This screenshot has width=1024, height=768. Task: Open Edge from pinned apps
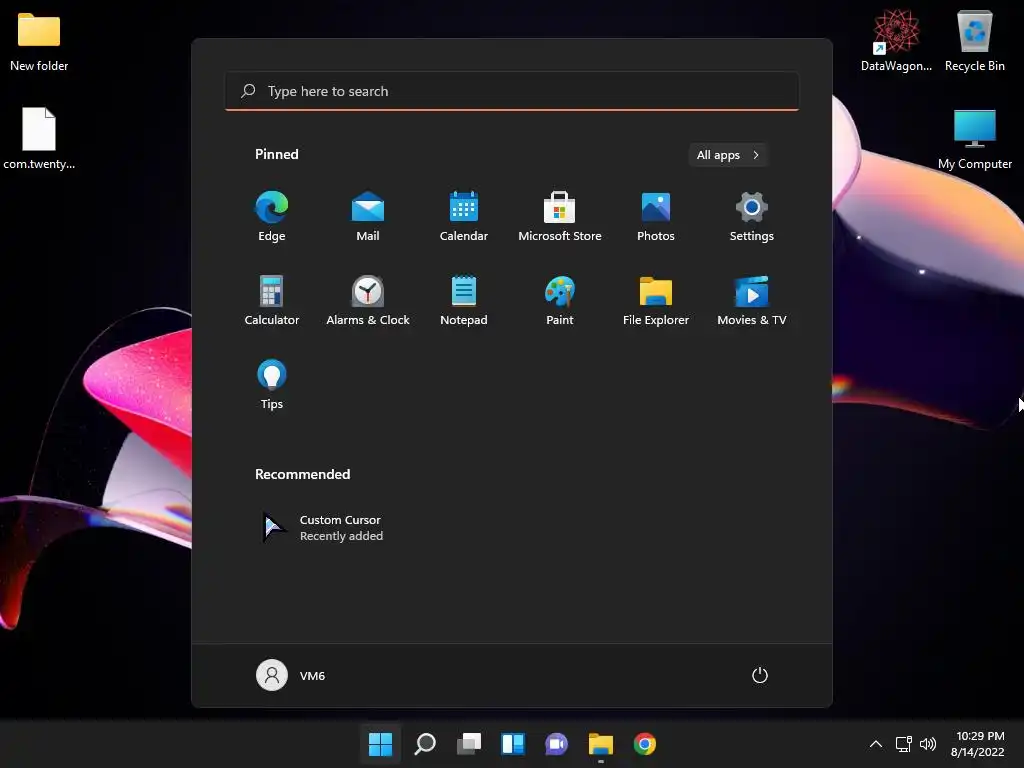click(272, 216)
